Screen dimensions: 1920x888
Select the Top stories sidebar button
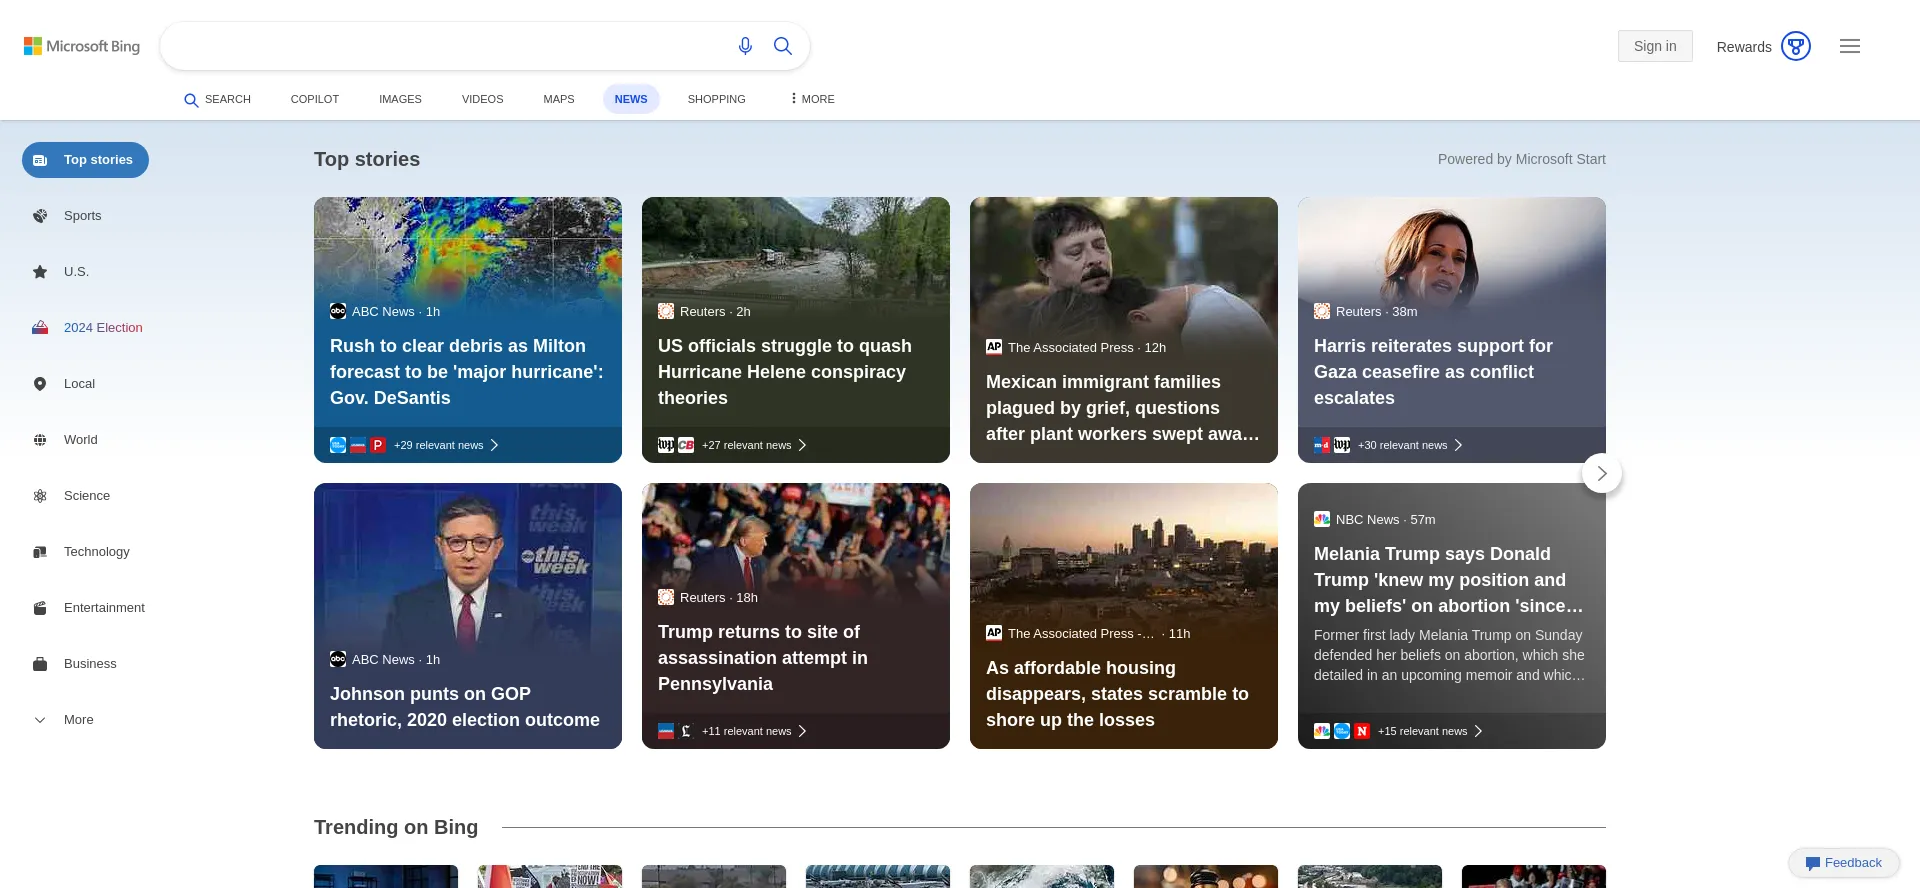pos(85,160)
